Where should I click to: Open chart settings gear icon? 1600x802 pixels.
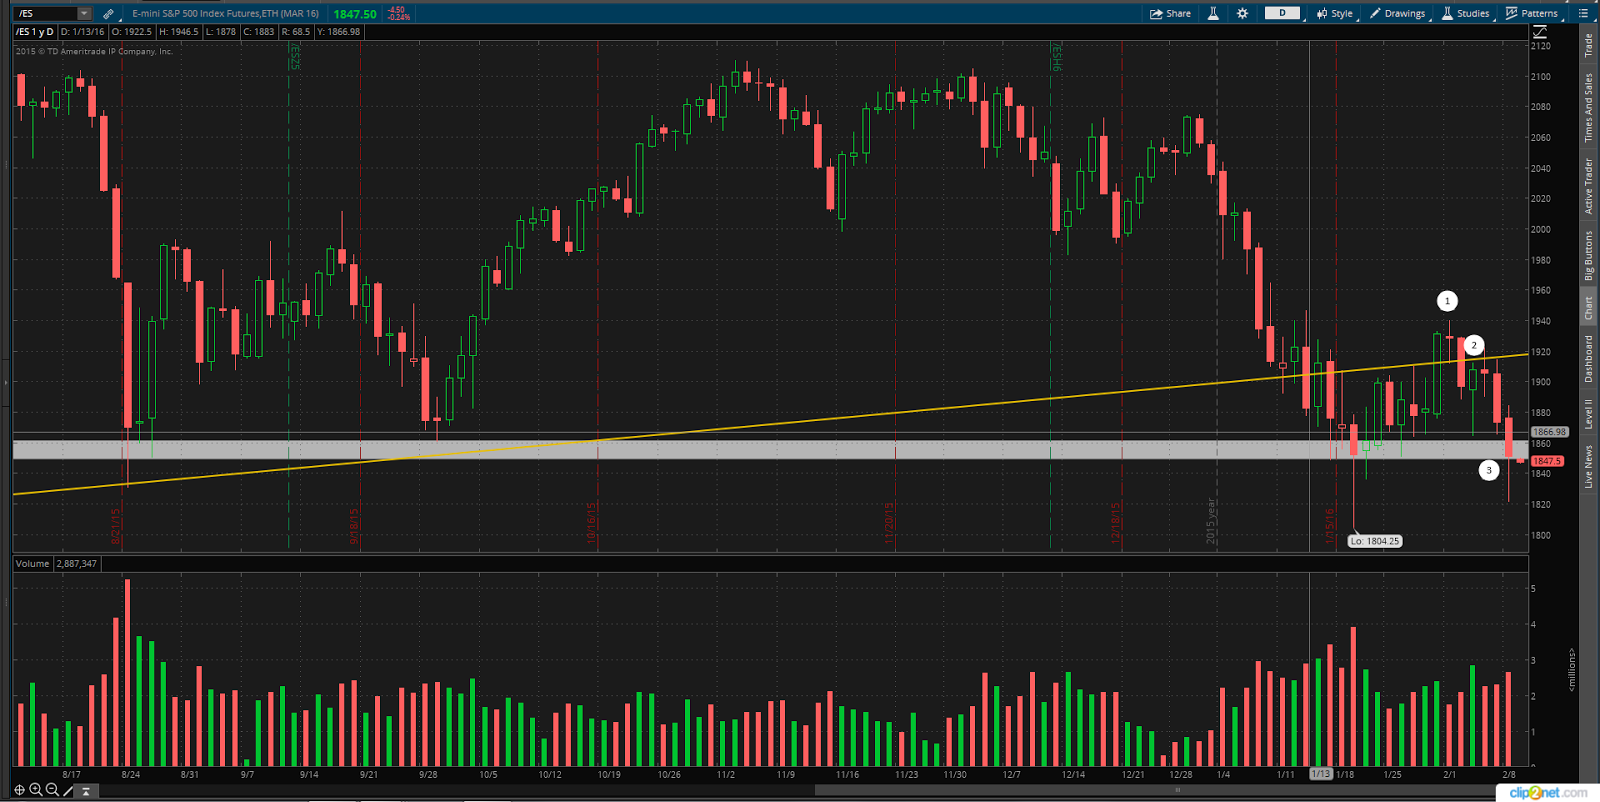(1243, 14)
